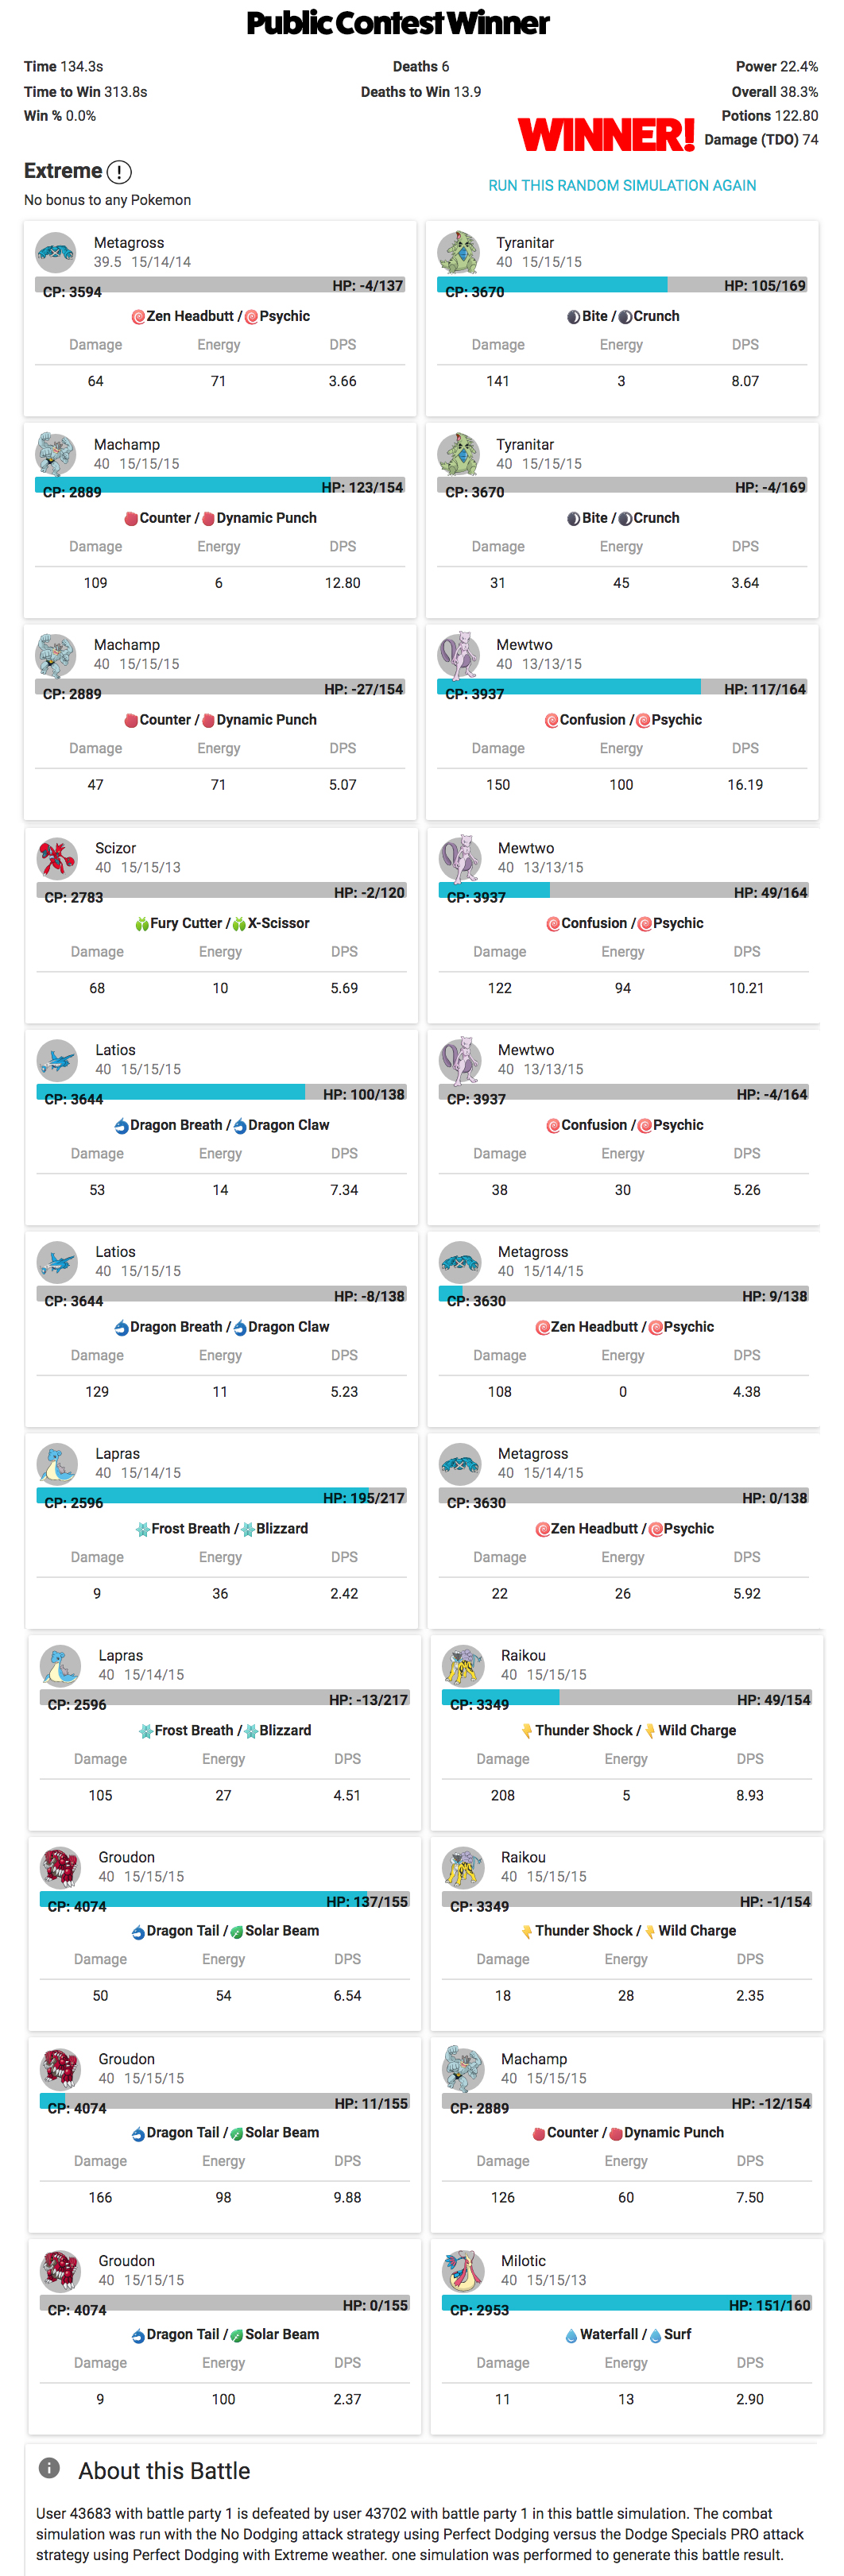844x2576 pixels.
Task: Click the Latios avatar with HP 100/138
Action: pyautogui.click(x=58, y=1060)
